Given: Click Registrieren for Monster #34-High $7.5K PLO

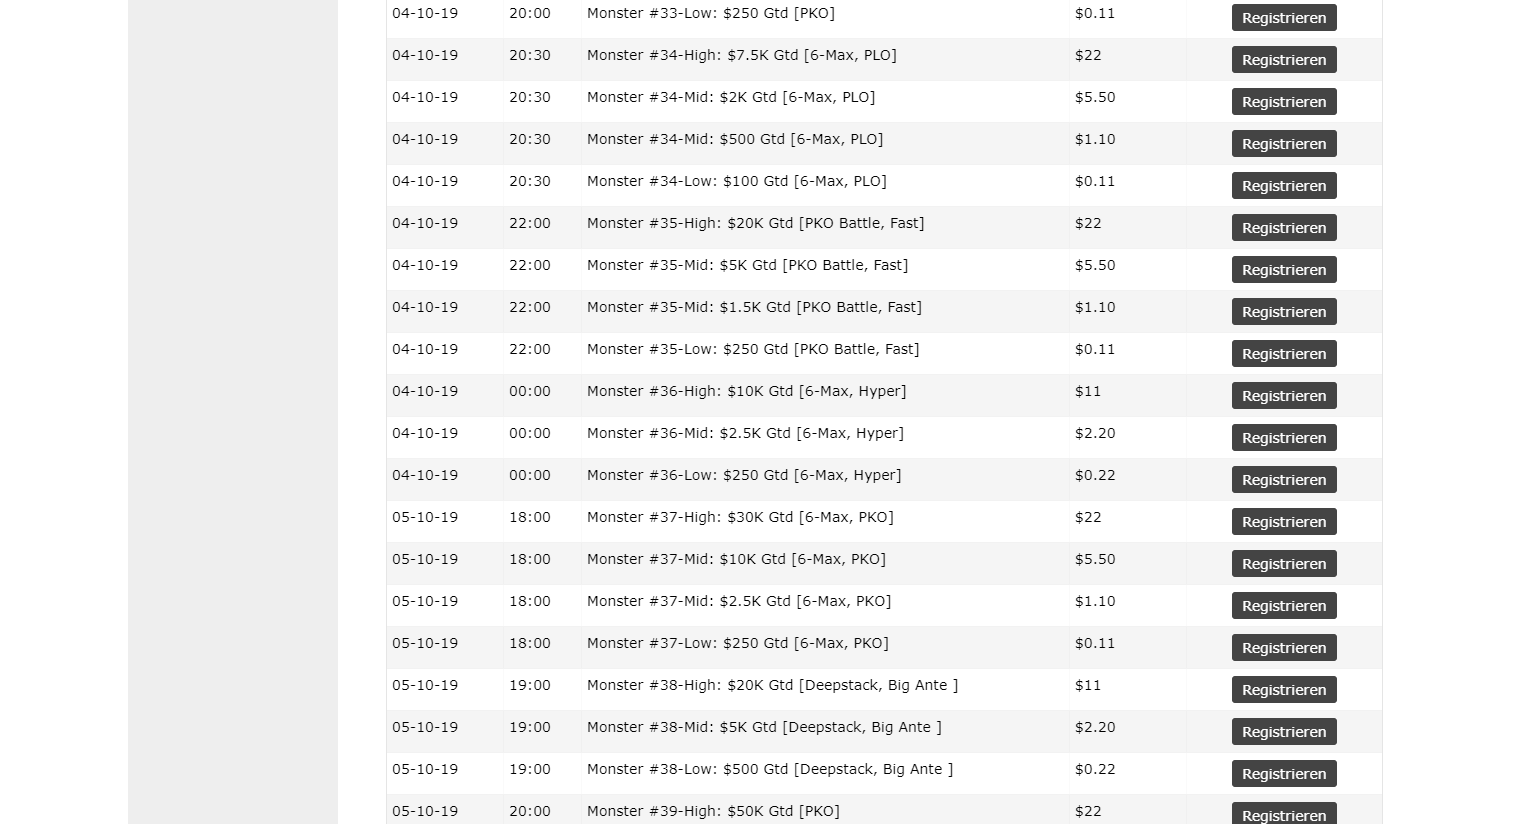Looking at the screenshot, I should point(1283,60).
